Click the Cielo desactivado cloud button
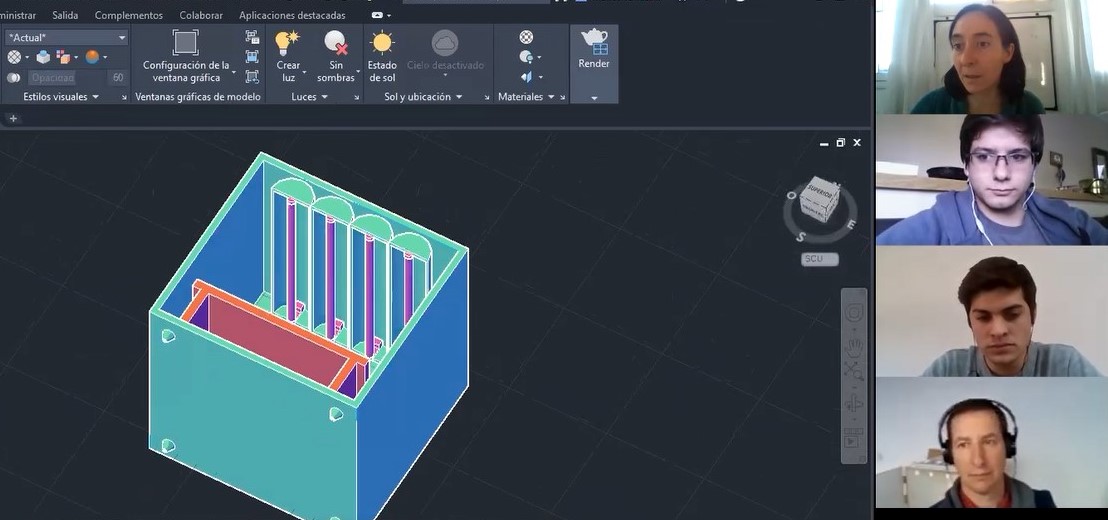 (445, 53)
